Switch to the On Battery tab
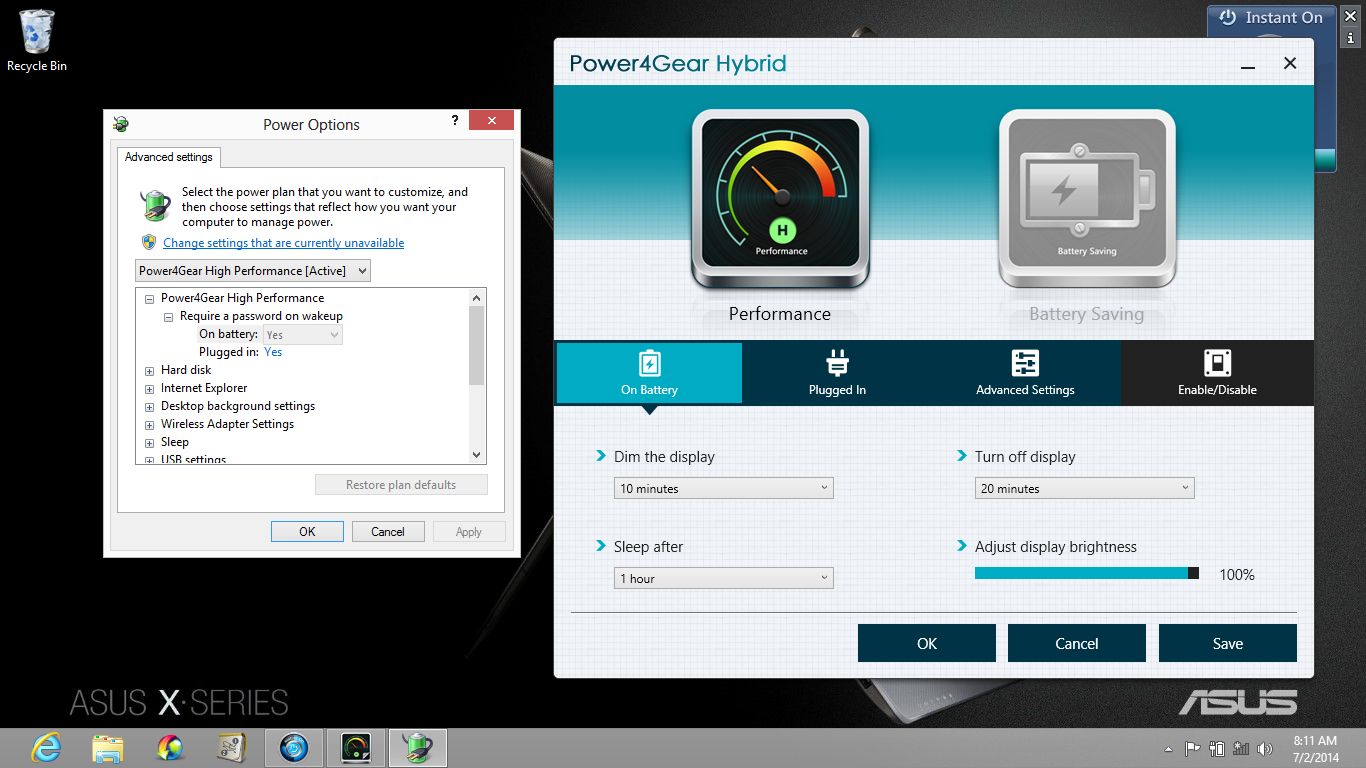Image resolution: width=1366 pixels, height=768 pixels. click(649, 373)
